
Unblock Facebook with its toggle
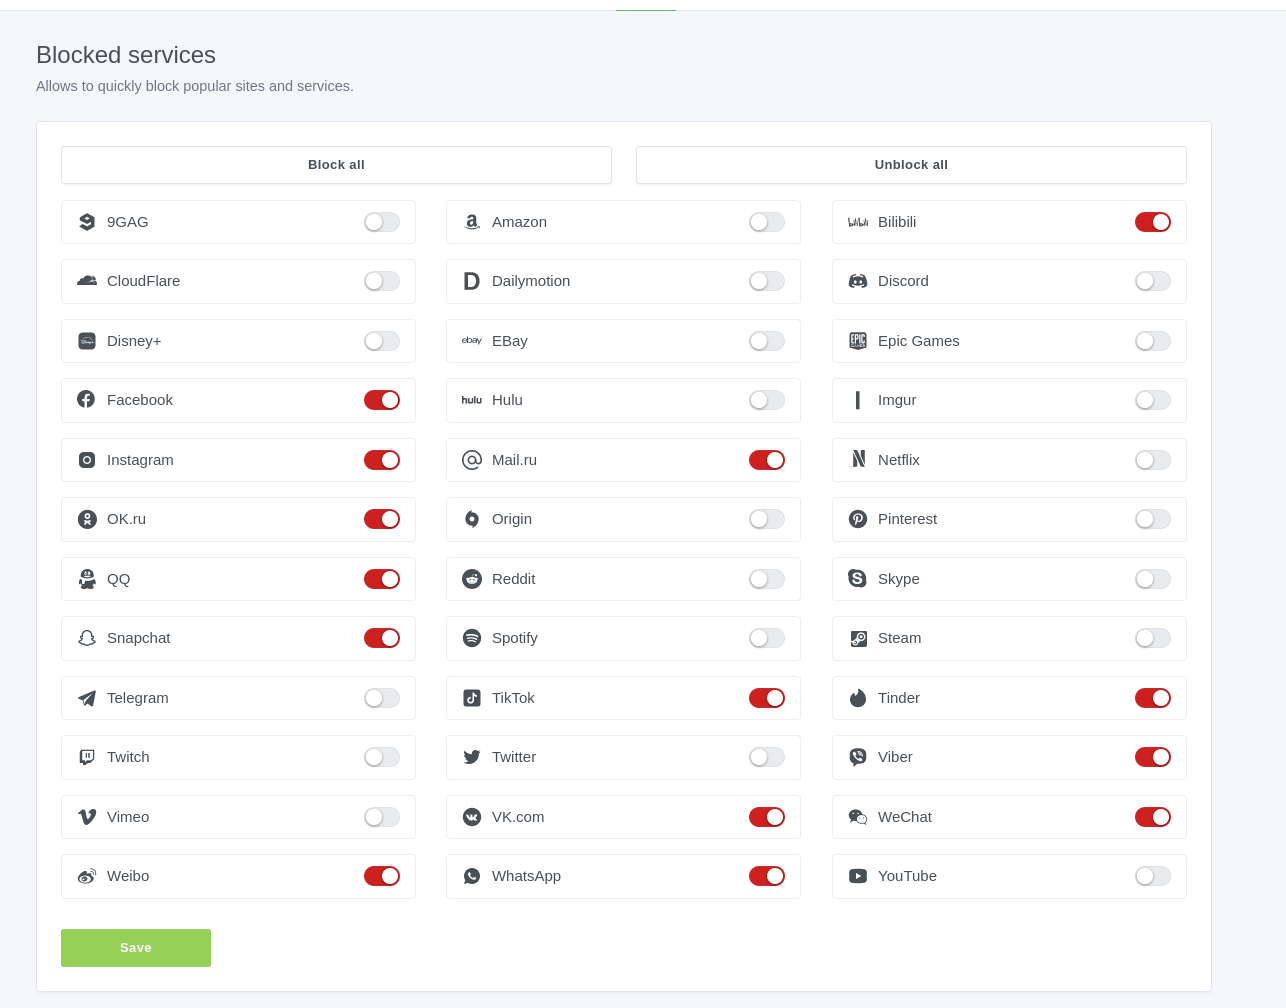point(382,400)
